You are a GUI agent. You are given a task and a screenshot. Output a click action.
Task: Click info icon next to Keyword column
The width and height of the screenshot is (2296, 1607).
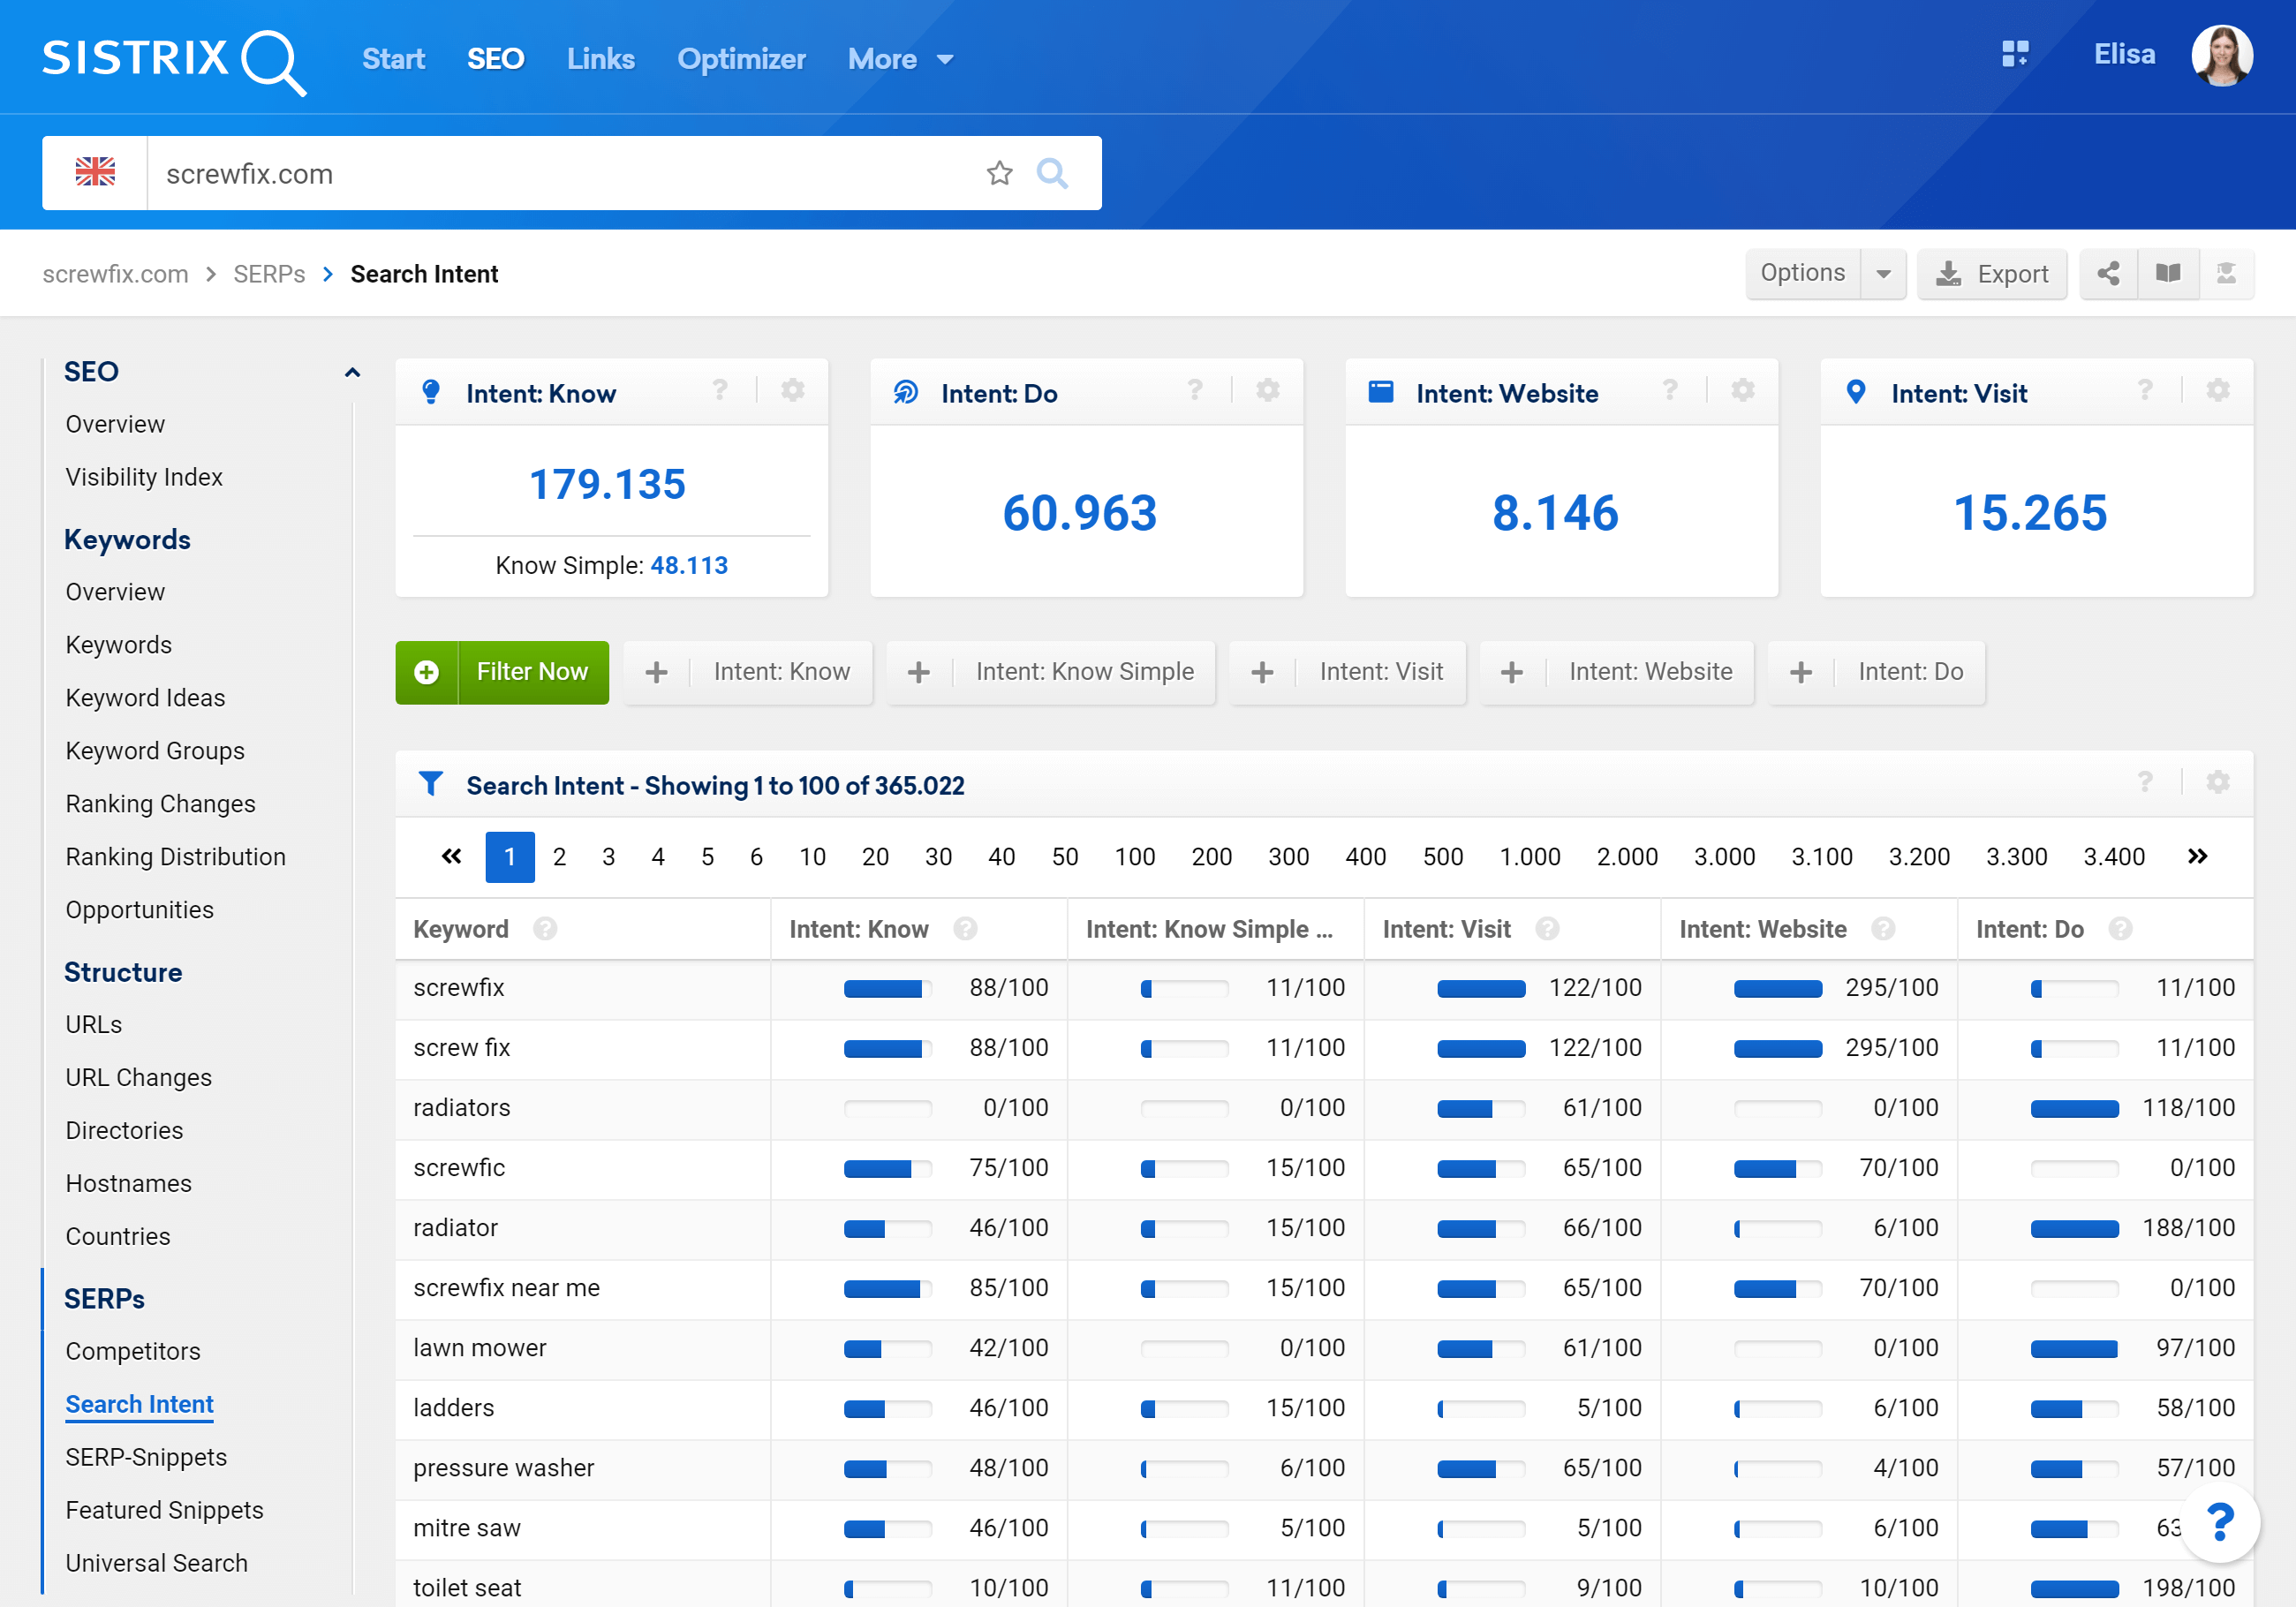tap(545, 929)
